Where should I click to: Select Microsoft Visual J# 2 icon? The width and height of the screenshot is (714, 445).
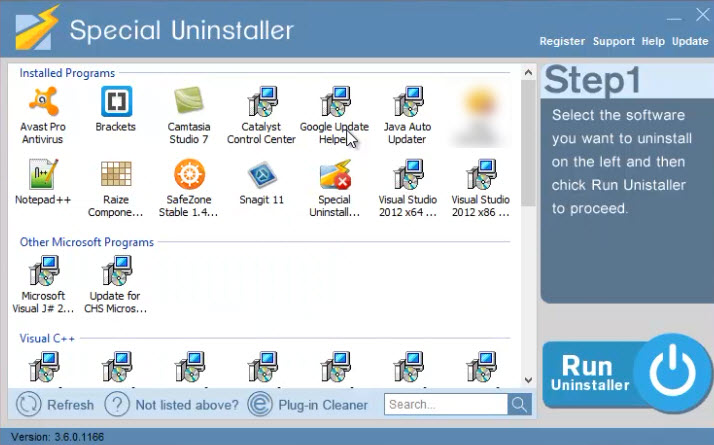point(43,270)
